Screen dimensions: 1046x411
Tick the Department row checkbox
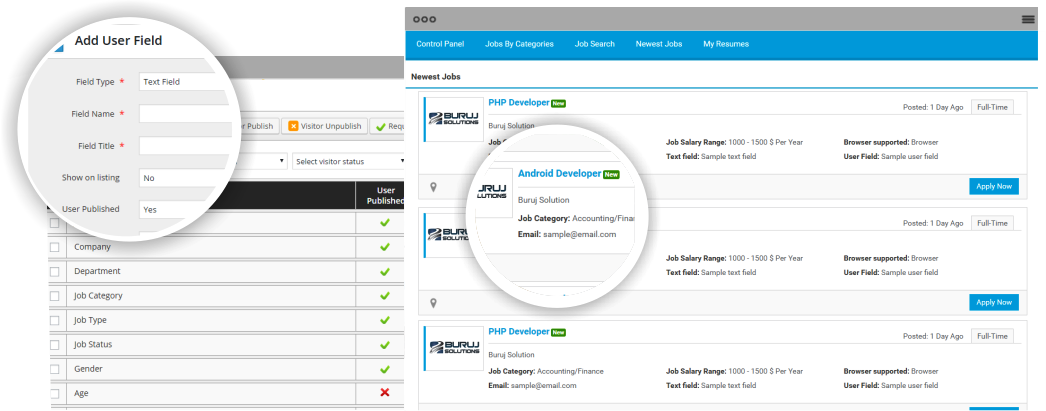point(54,272)
